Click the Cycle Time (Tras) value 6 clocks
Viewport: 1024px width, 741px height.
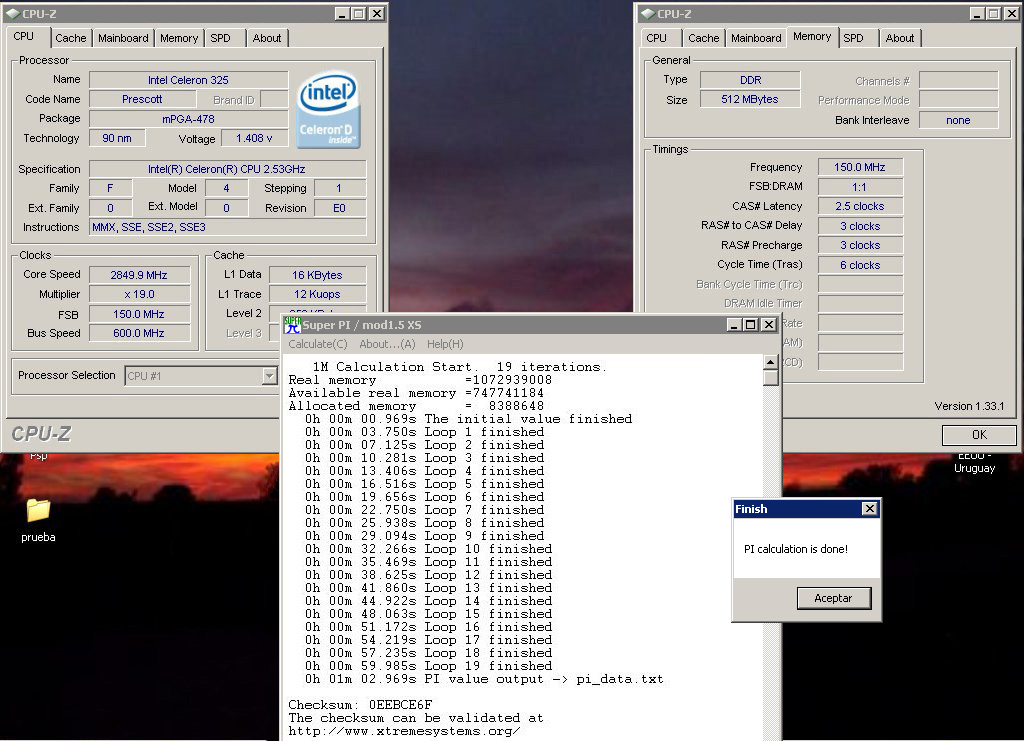click(860, 265)
